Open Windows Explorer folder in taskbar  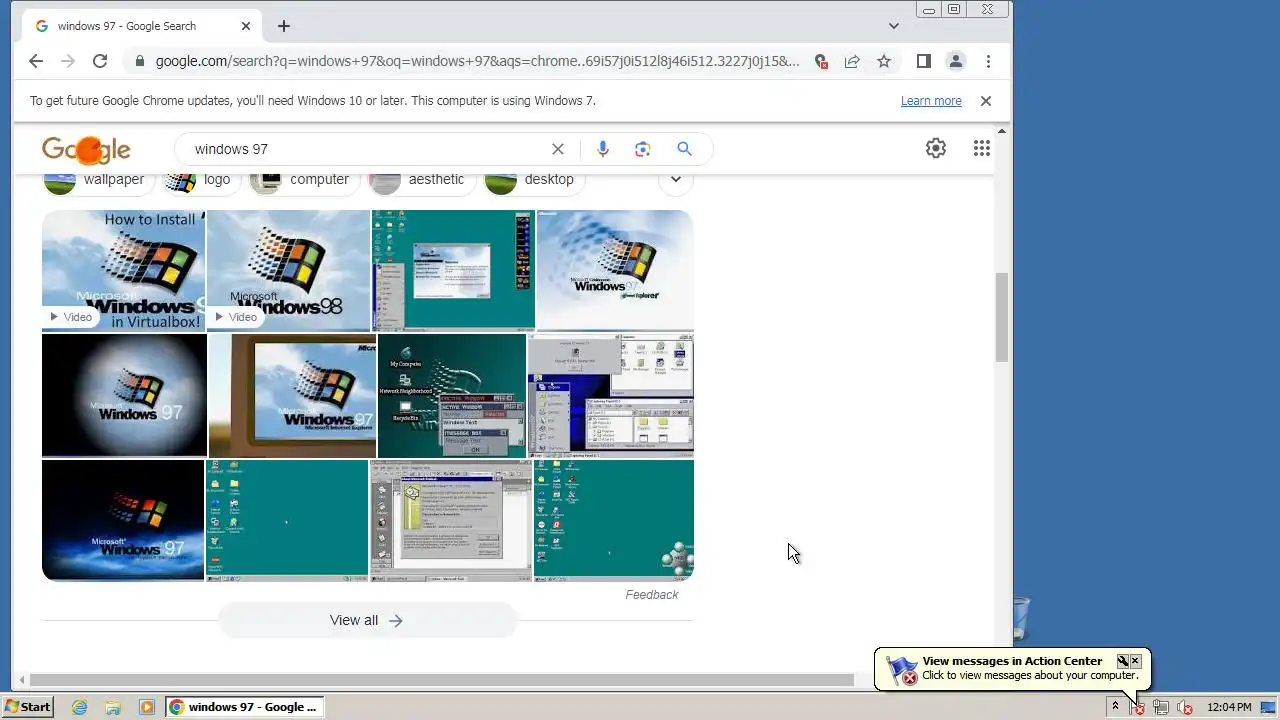click(x=113, y=707)
